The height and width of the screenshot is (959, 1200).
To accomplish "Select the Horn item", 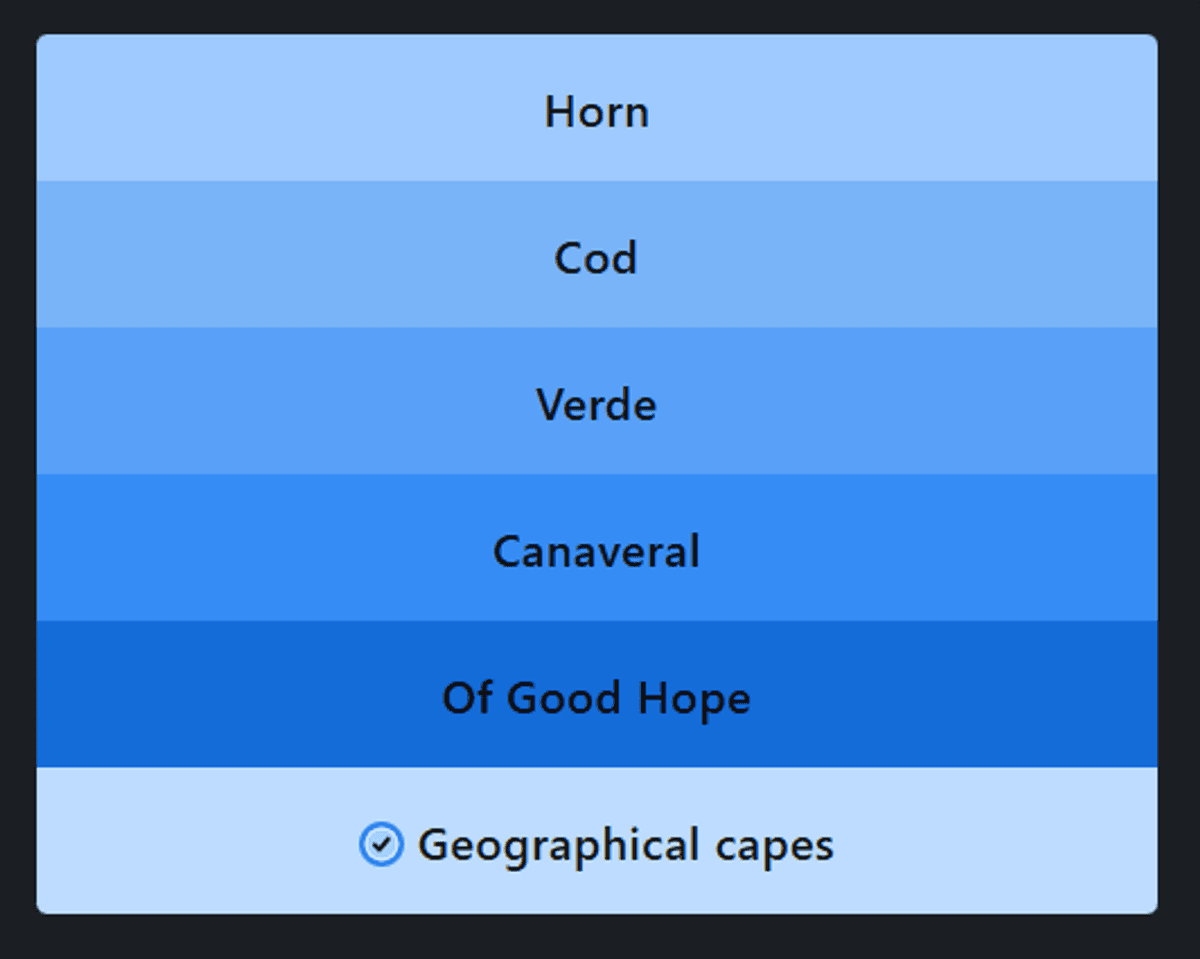I will point(597,108).
